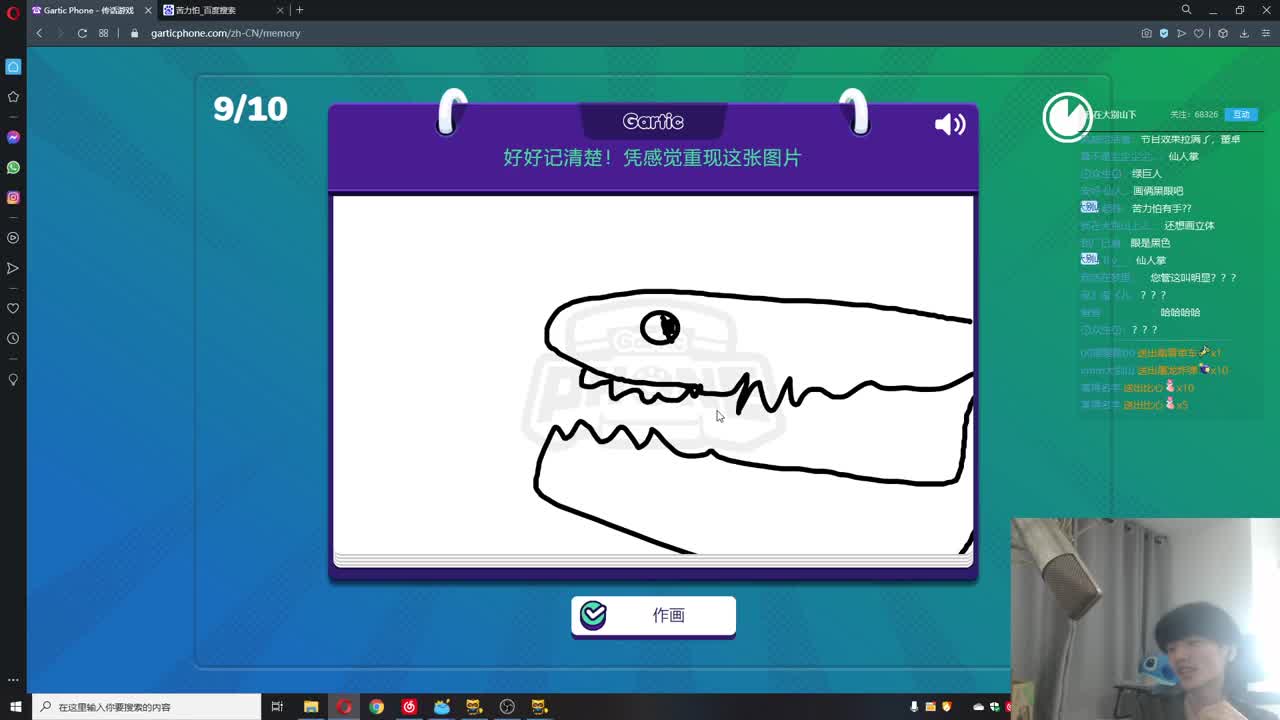Open the Snapshot tool in the address bar

[x=1146, y=33]
